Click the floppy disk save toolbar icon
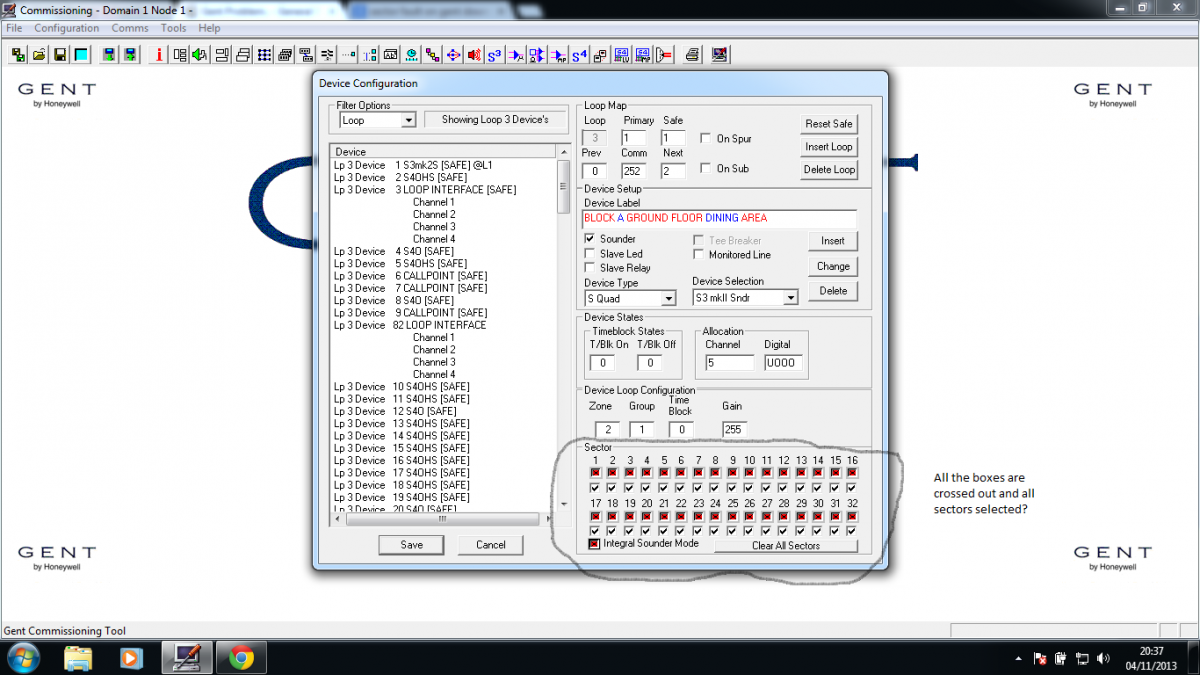The height and width of the screenshot is (675, 1200). [x=60, y=54]
